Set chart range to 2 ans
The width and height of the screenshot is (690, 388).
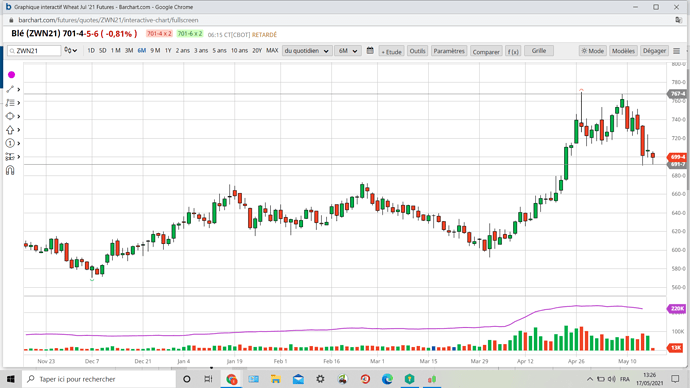point(183,51)
